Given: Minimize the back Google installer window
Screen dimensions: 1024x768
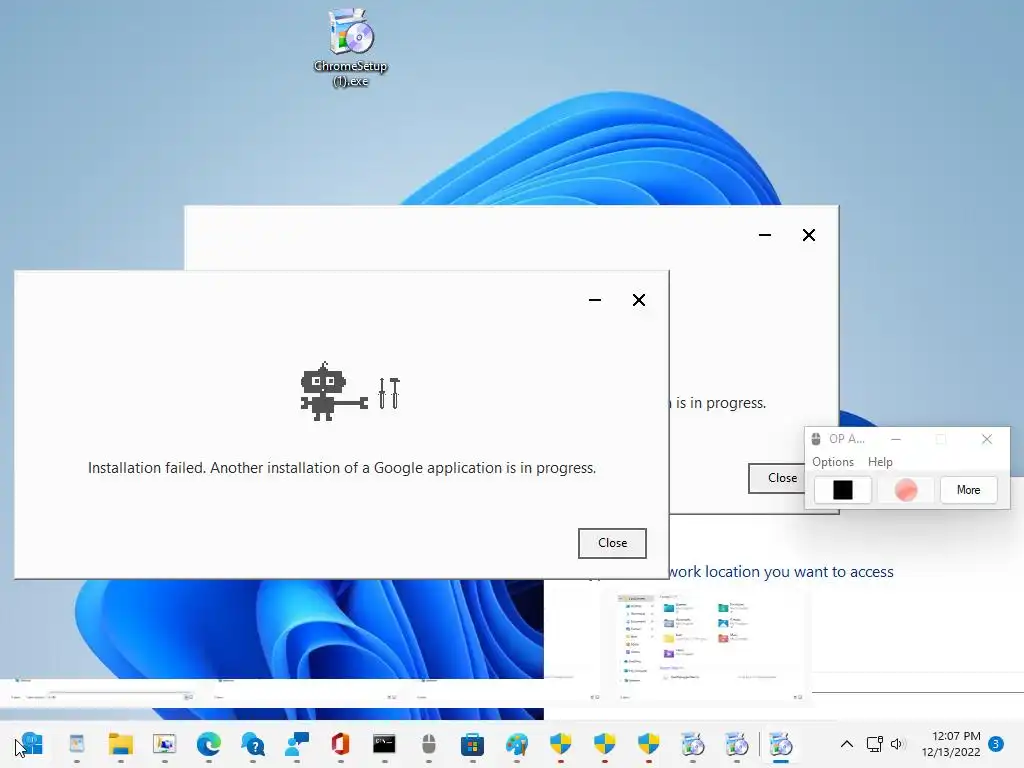Looking at the screenshot, I should click(x=765, y=235).
